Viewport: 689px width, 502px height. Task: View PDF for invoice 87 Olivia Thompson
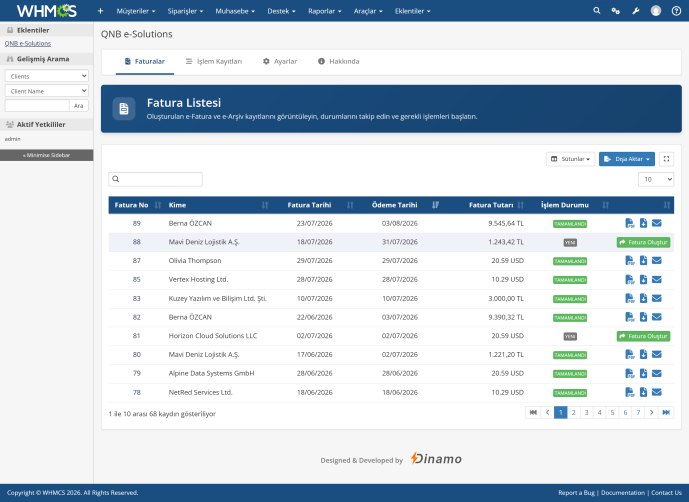point(630,261)
